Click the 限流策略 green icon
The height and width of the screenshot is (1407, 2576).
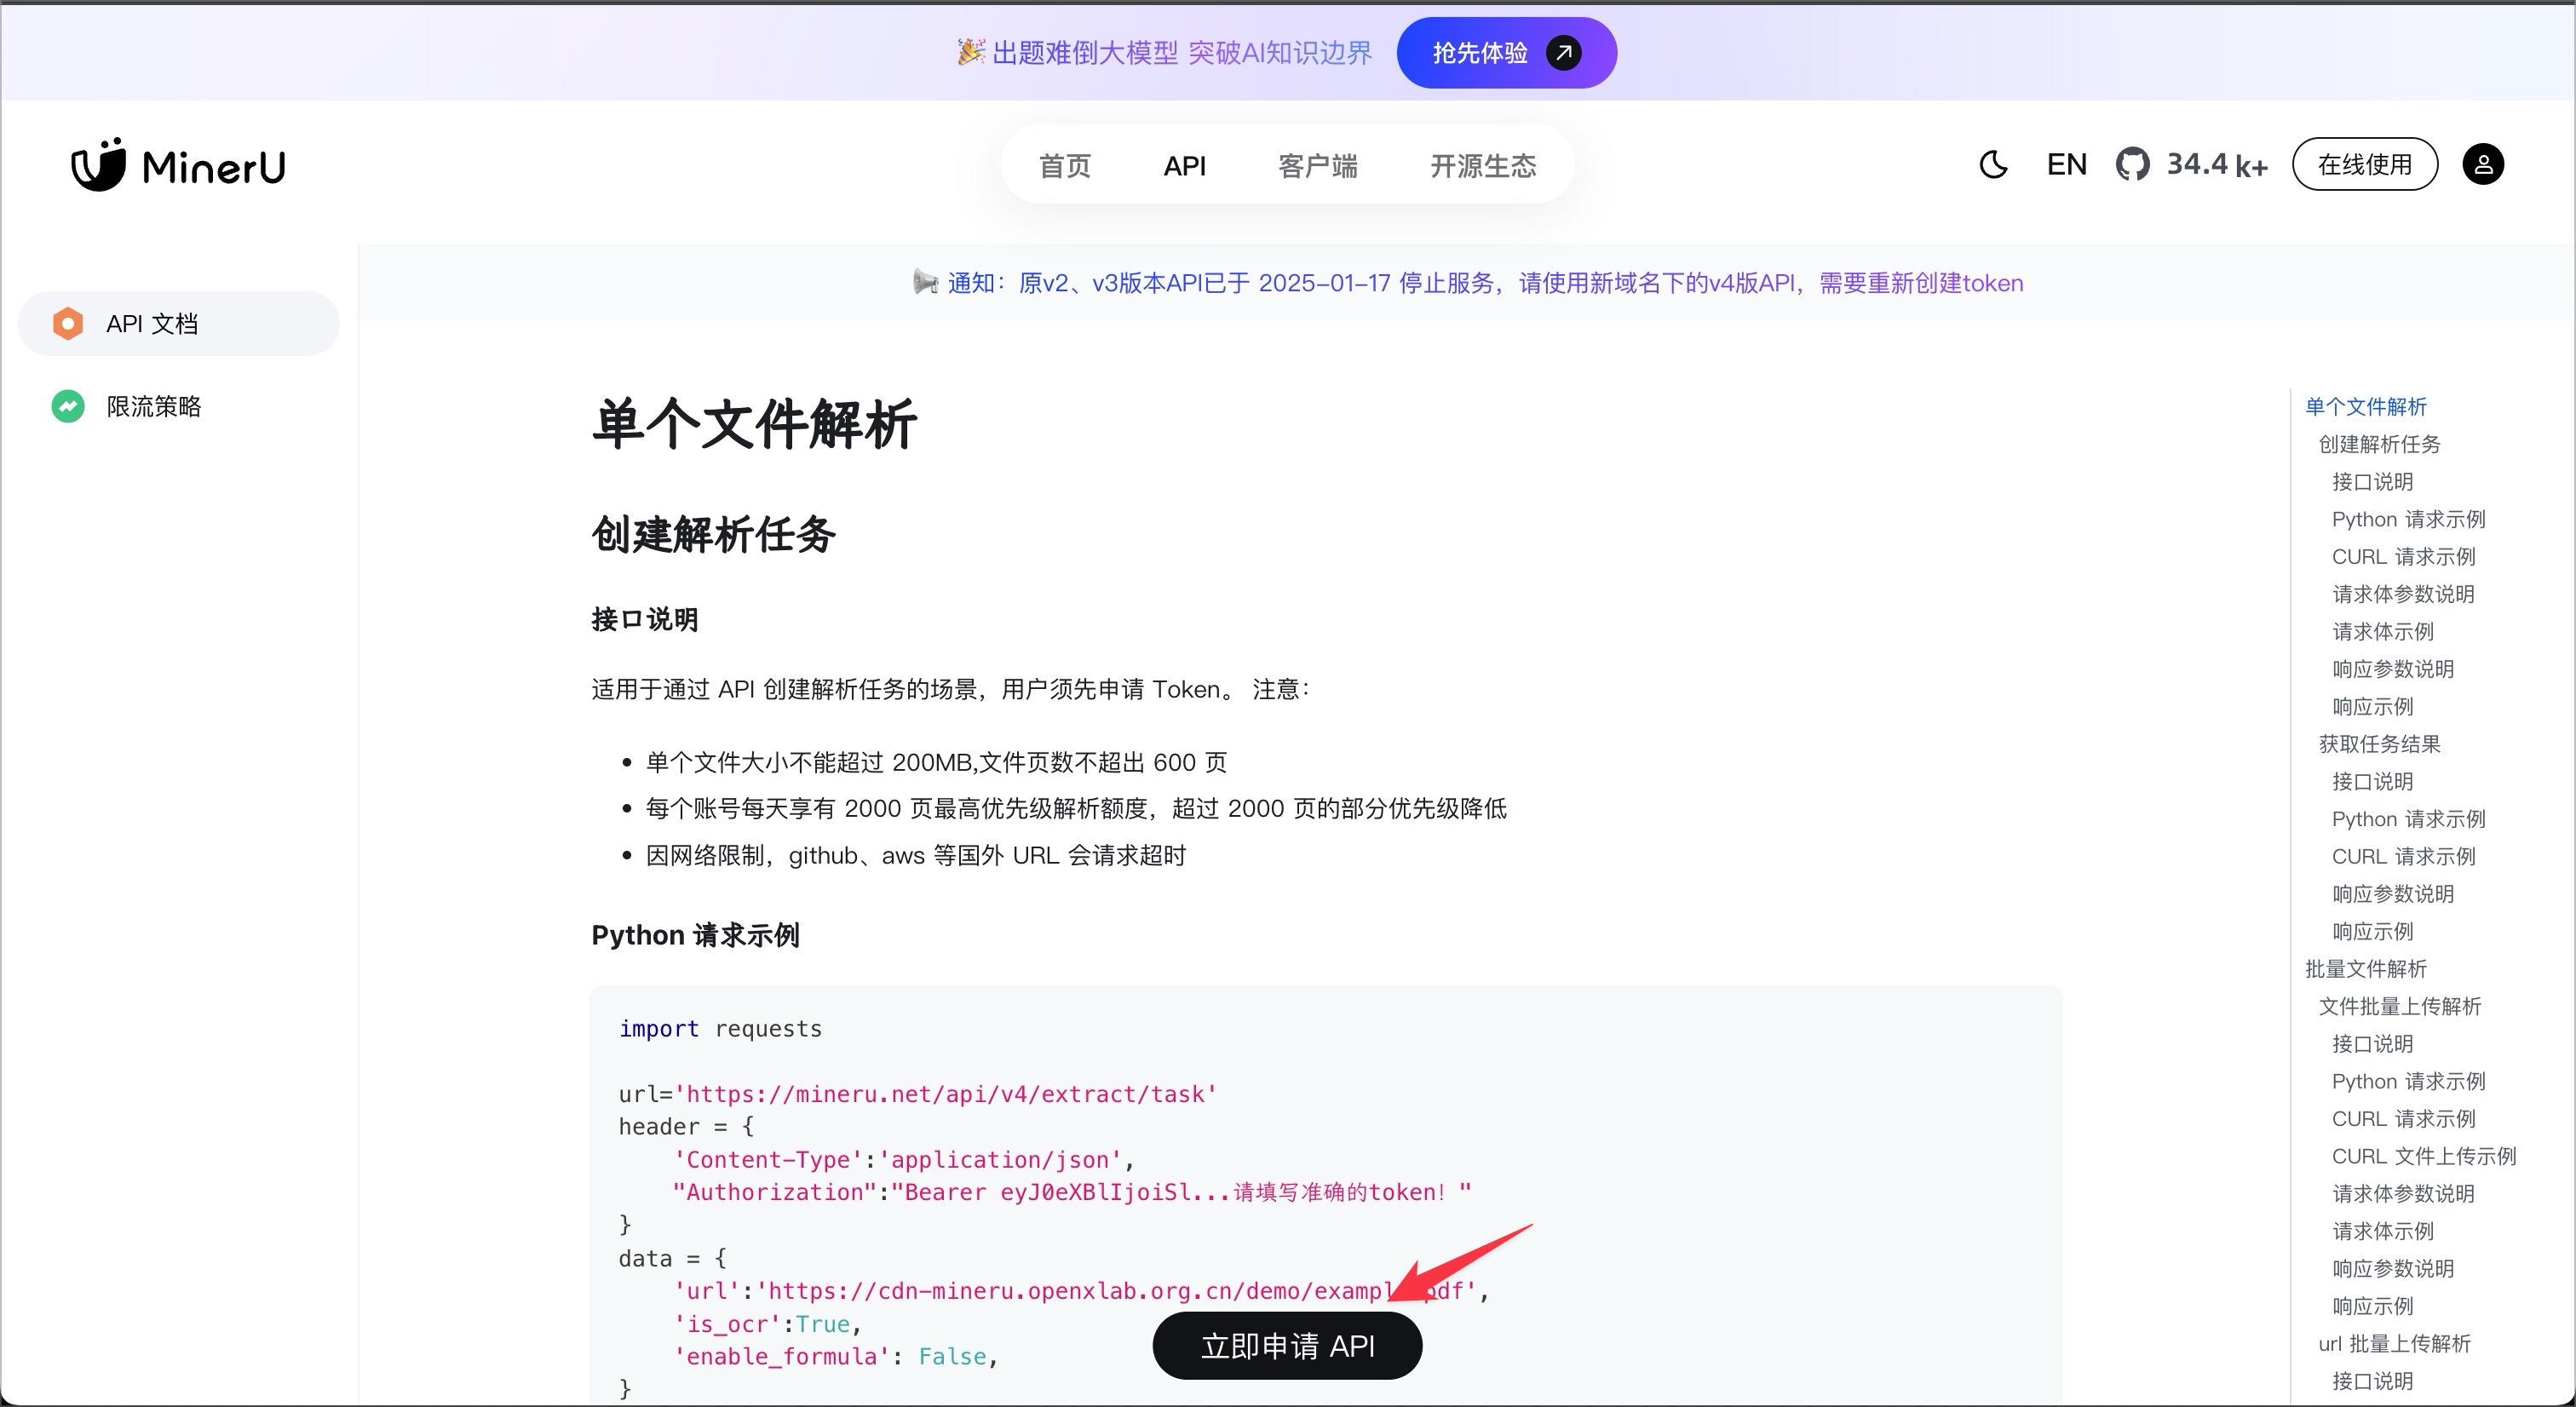coord(68,406)
